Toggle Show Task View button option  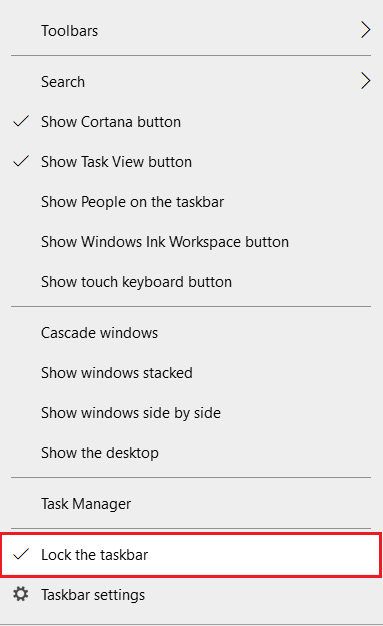point(191,162)
